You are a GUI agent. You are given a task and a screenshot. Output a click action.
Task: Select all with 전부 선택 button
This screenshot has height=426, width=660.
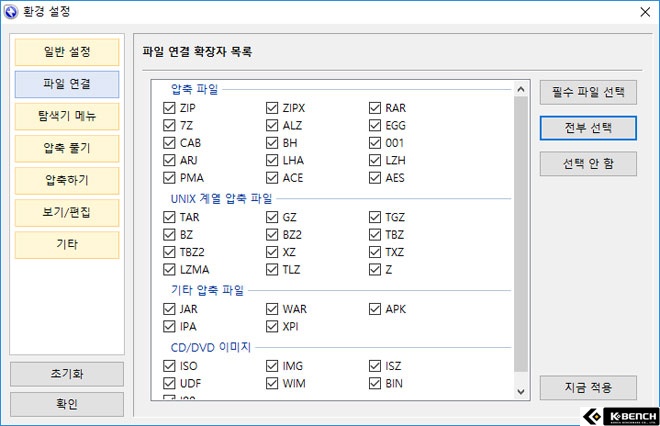point(588,128)
